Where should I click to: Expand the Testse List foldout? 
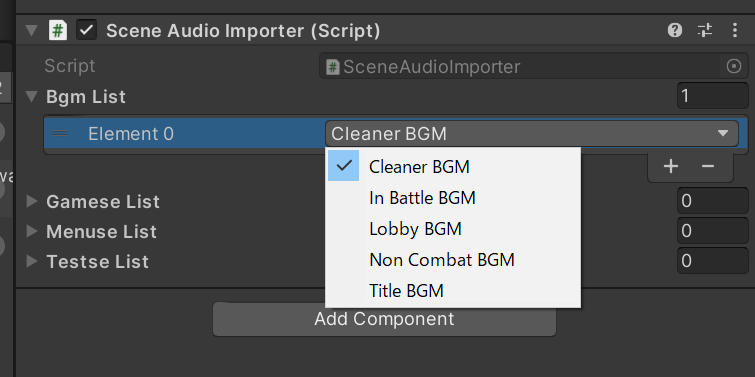(x=32, y=261)
